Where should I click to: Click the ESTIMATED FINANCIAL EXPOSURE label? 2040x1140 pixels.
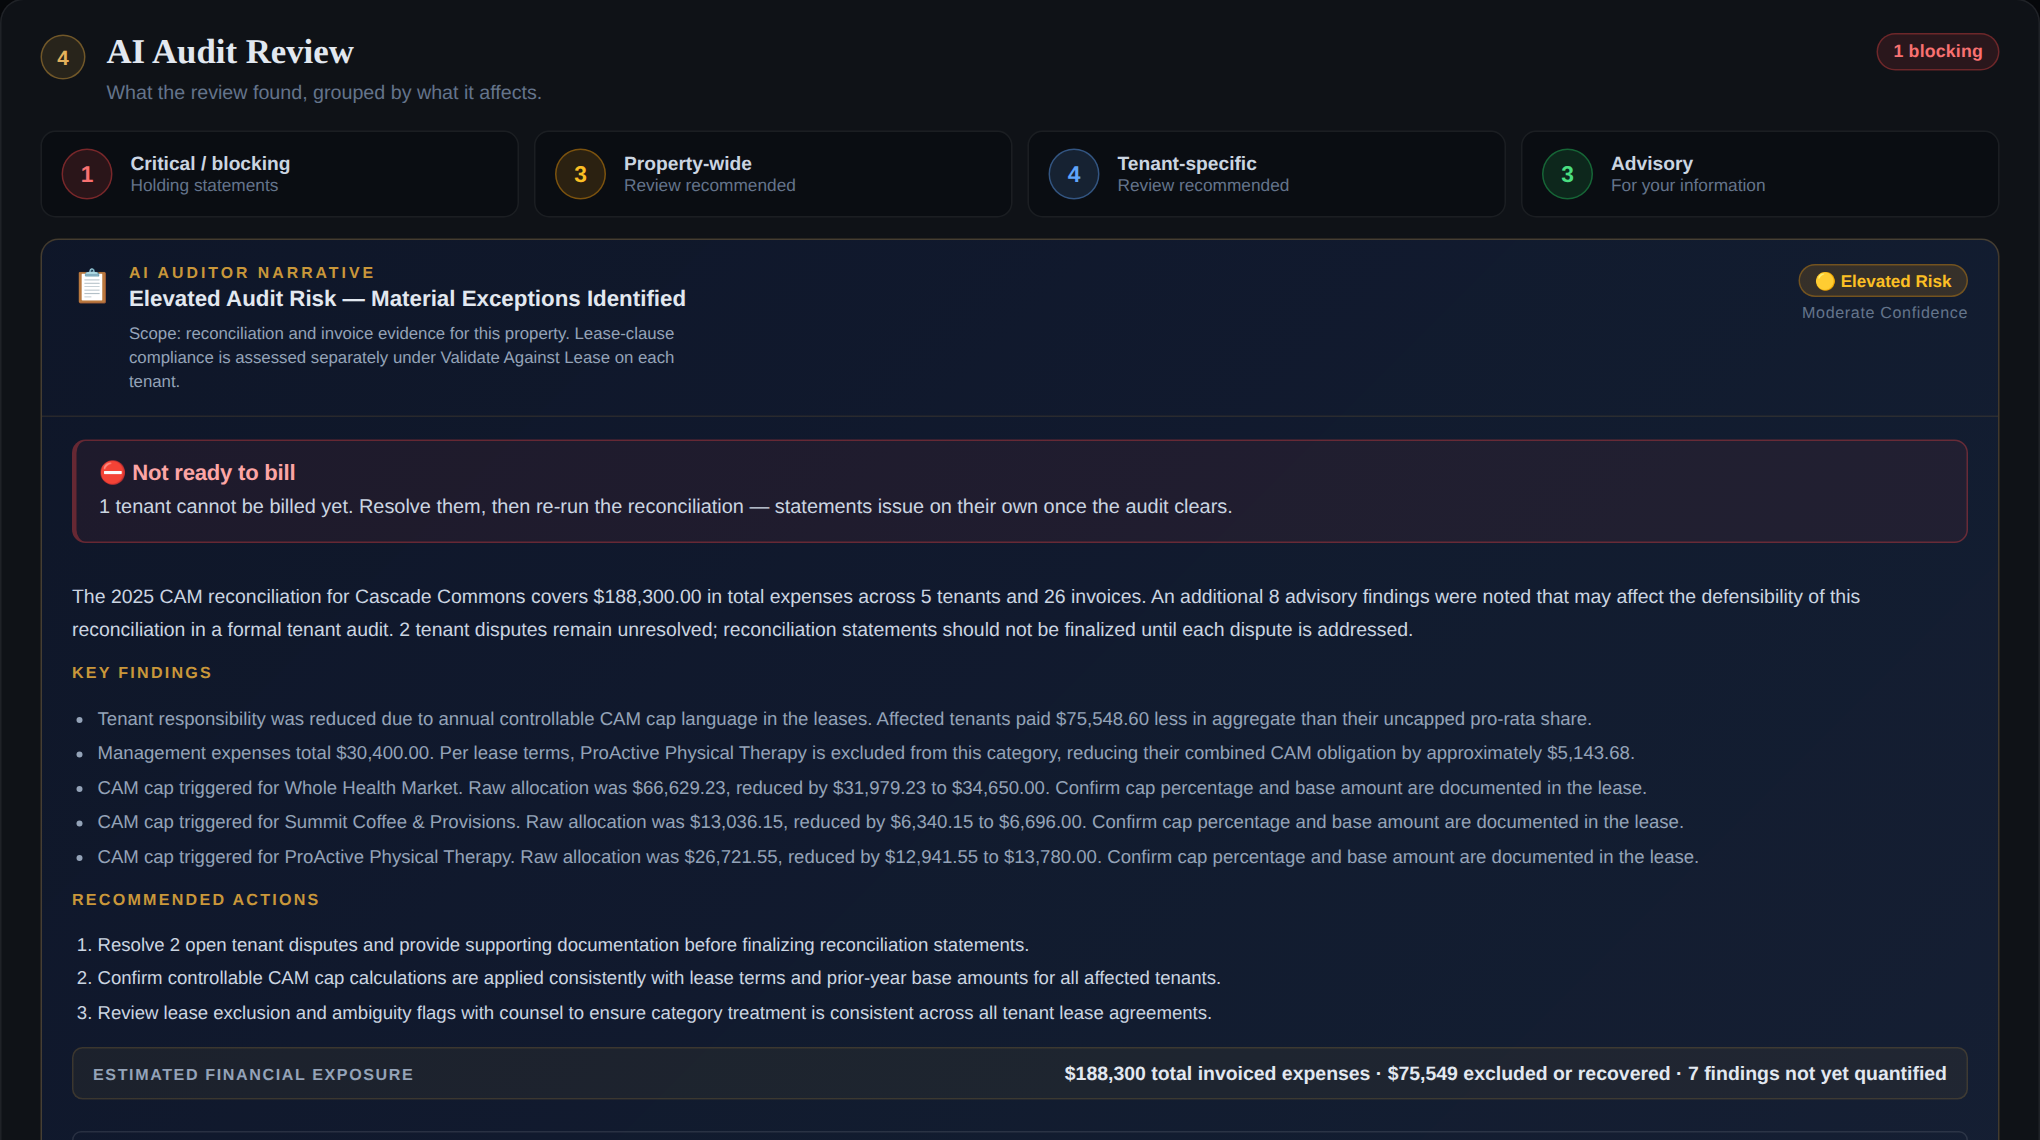(x=253, y=1075)
